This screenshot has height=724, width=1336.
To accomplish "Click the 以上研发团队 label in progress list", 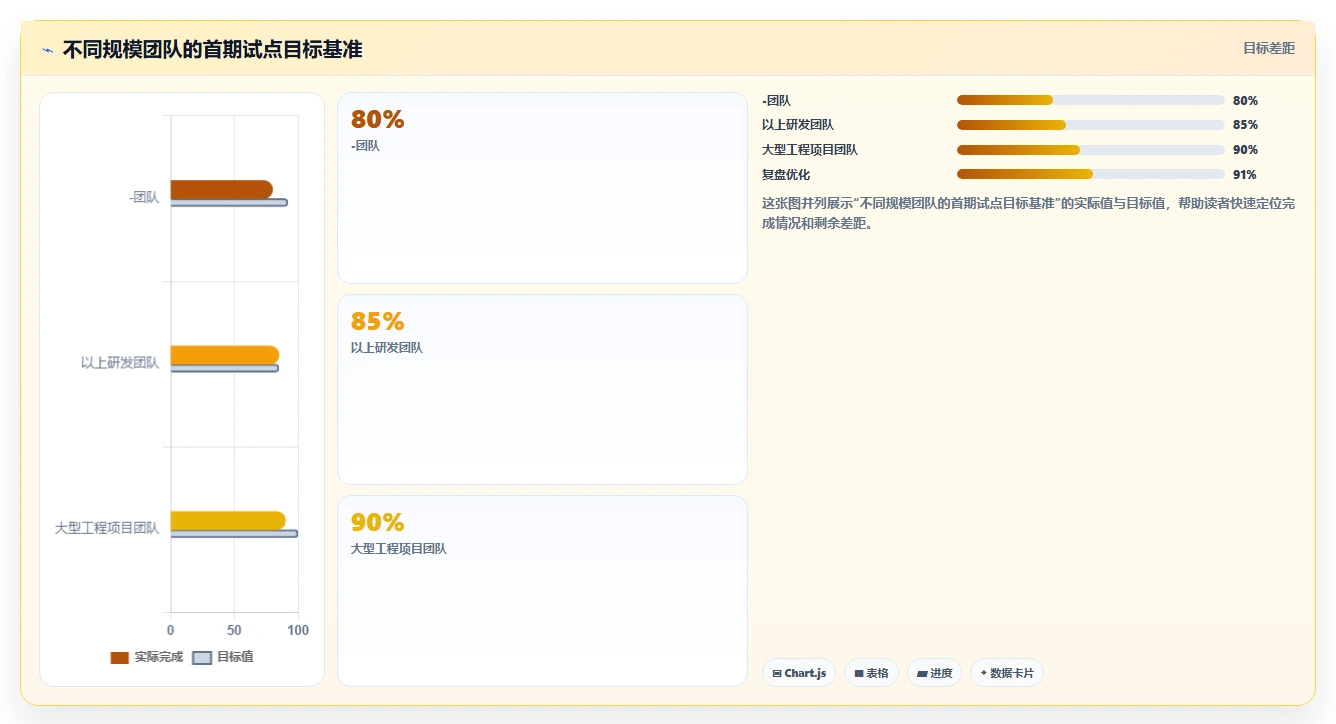I will tap(798, 125).
